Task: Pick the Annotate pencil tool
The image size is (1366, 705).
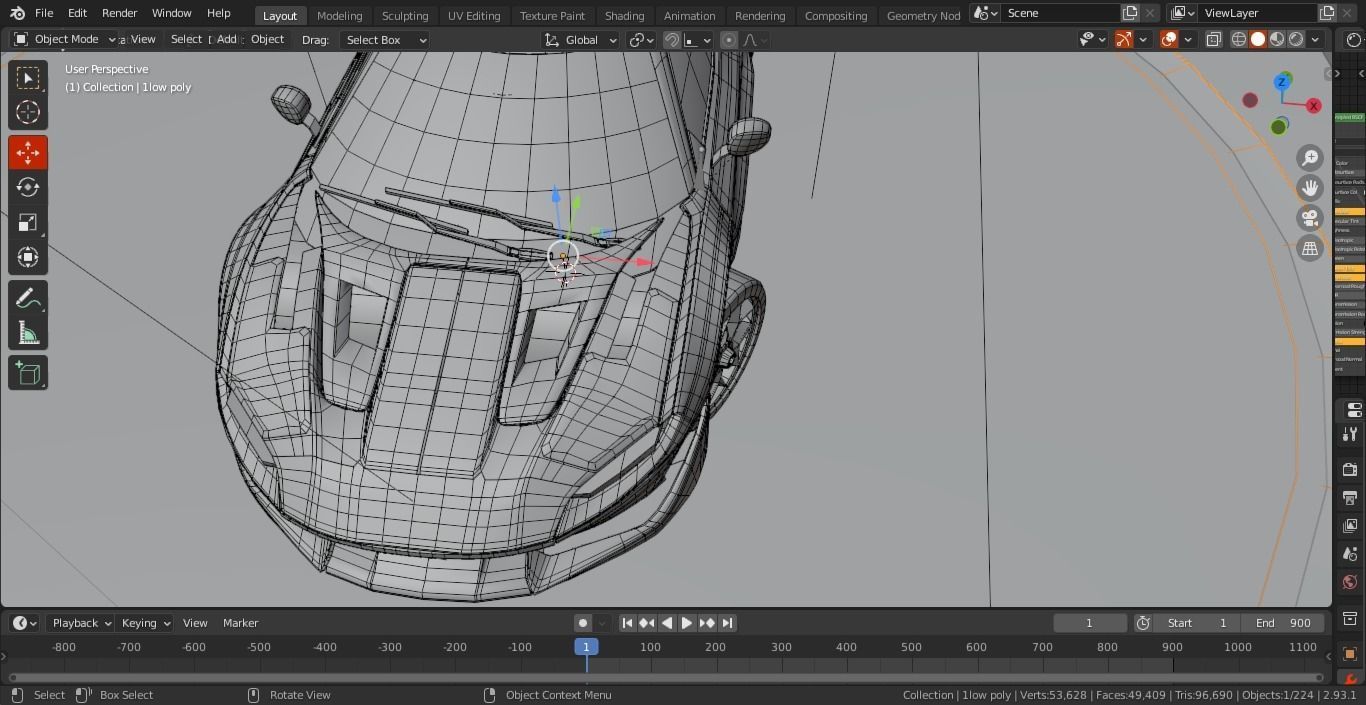Action: 28,299
